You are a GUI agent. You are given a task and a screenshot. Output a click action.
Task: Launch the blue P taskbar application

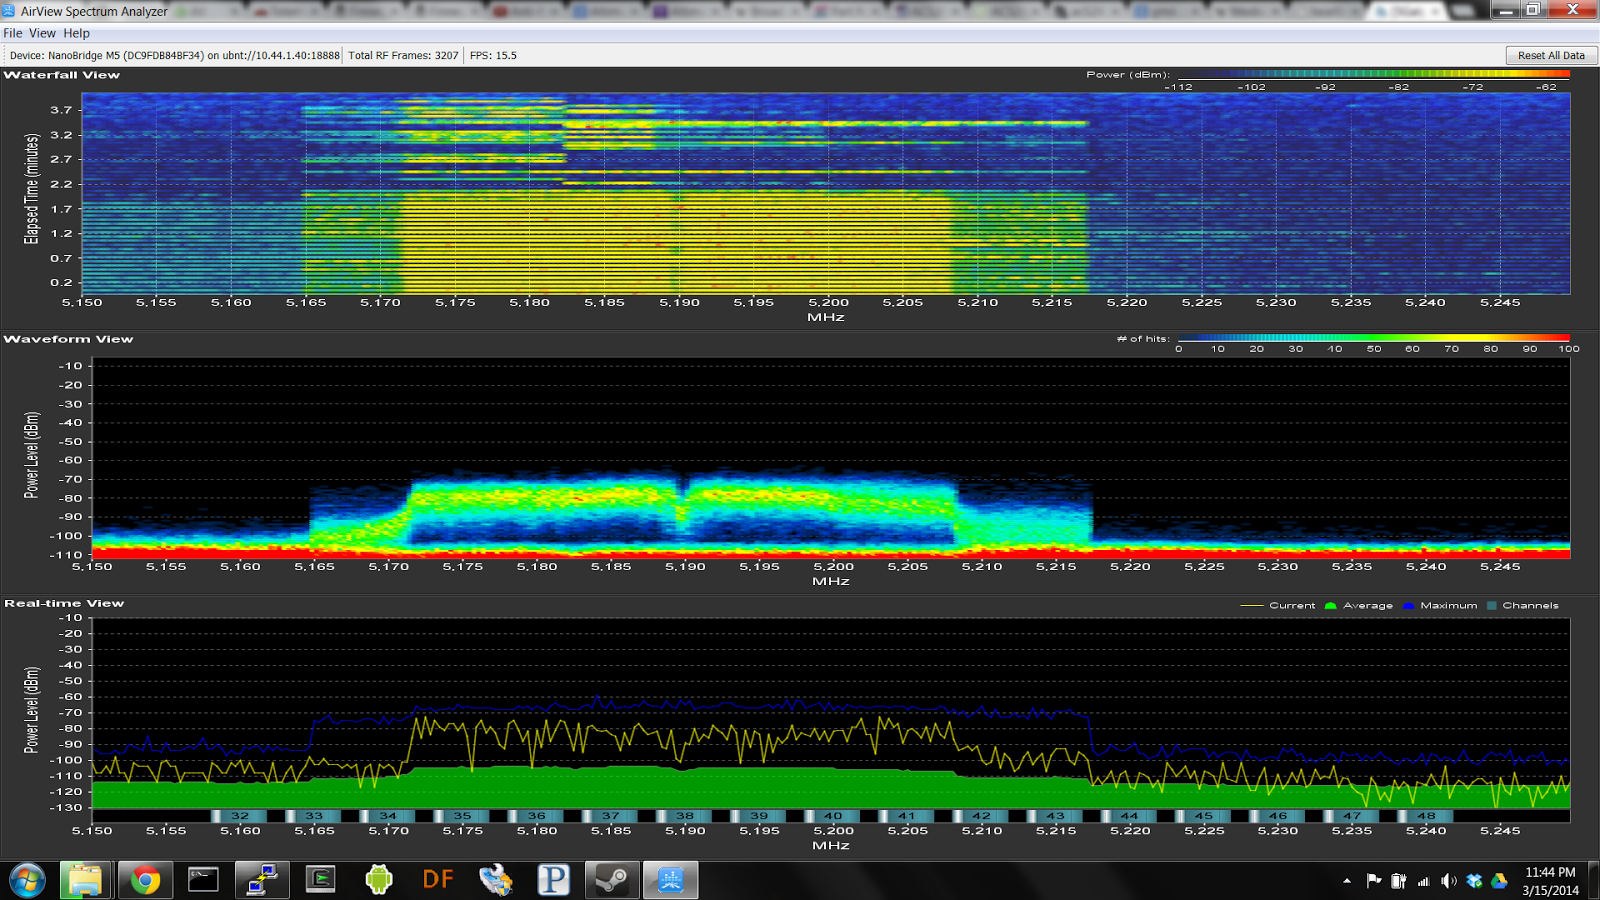point(553,880)
